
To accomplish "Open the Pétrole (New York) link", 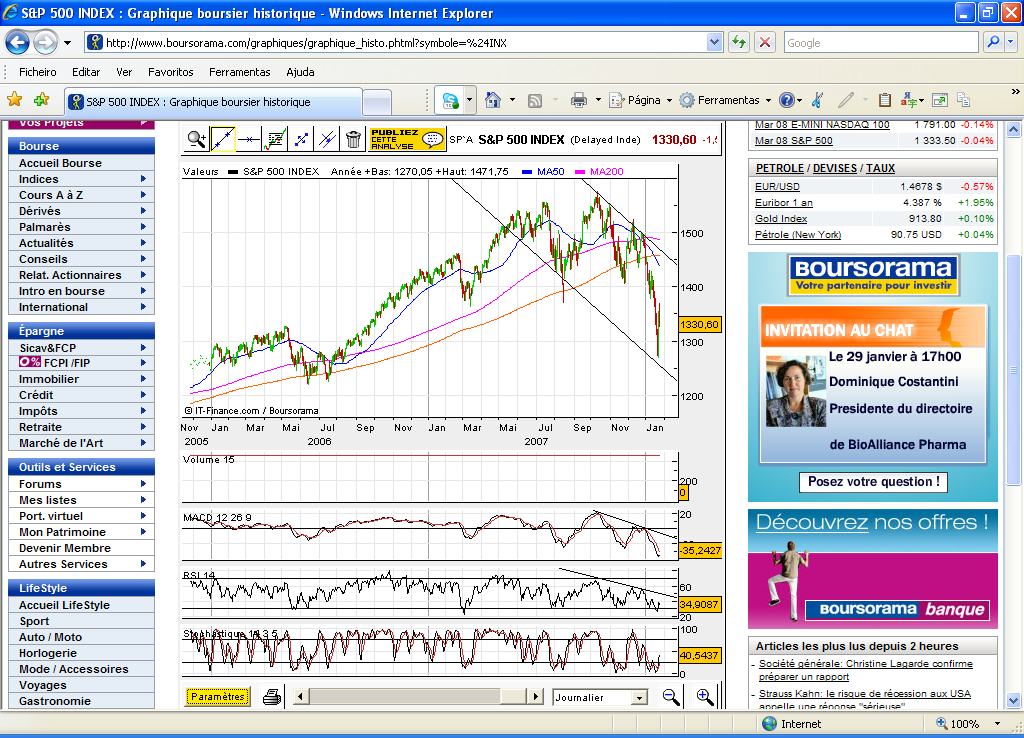I will tap(798, 234).
